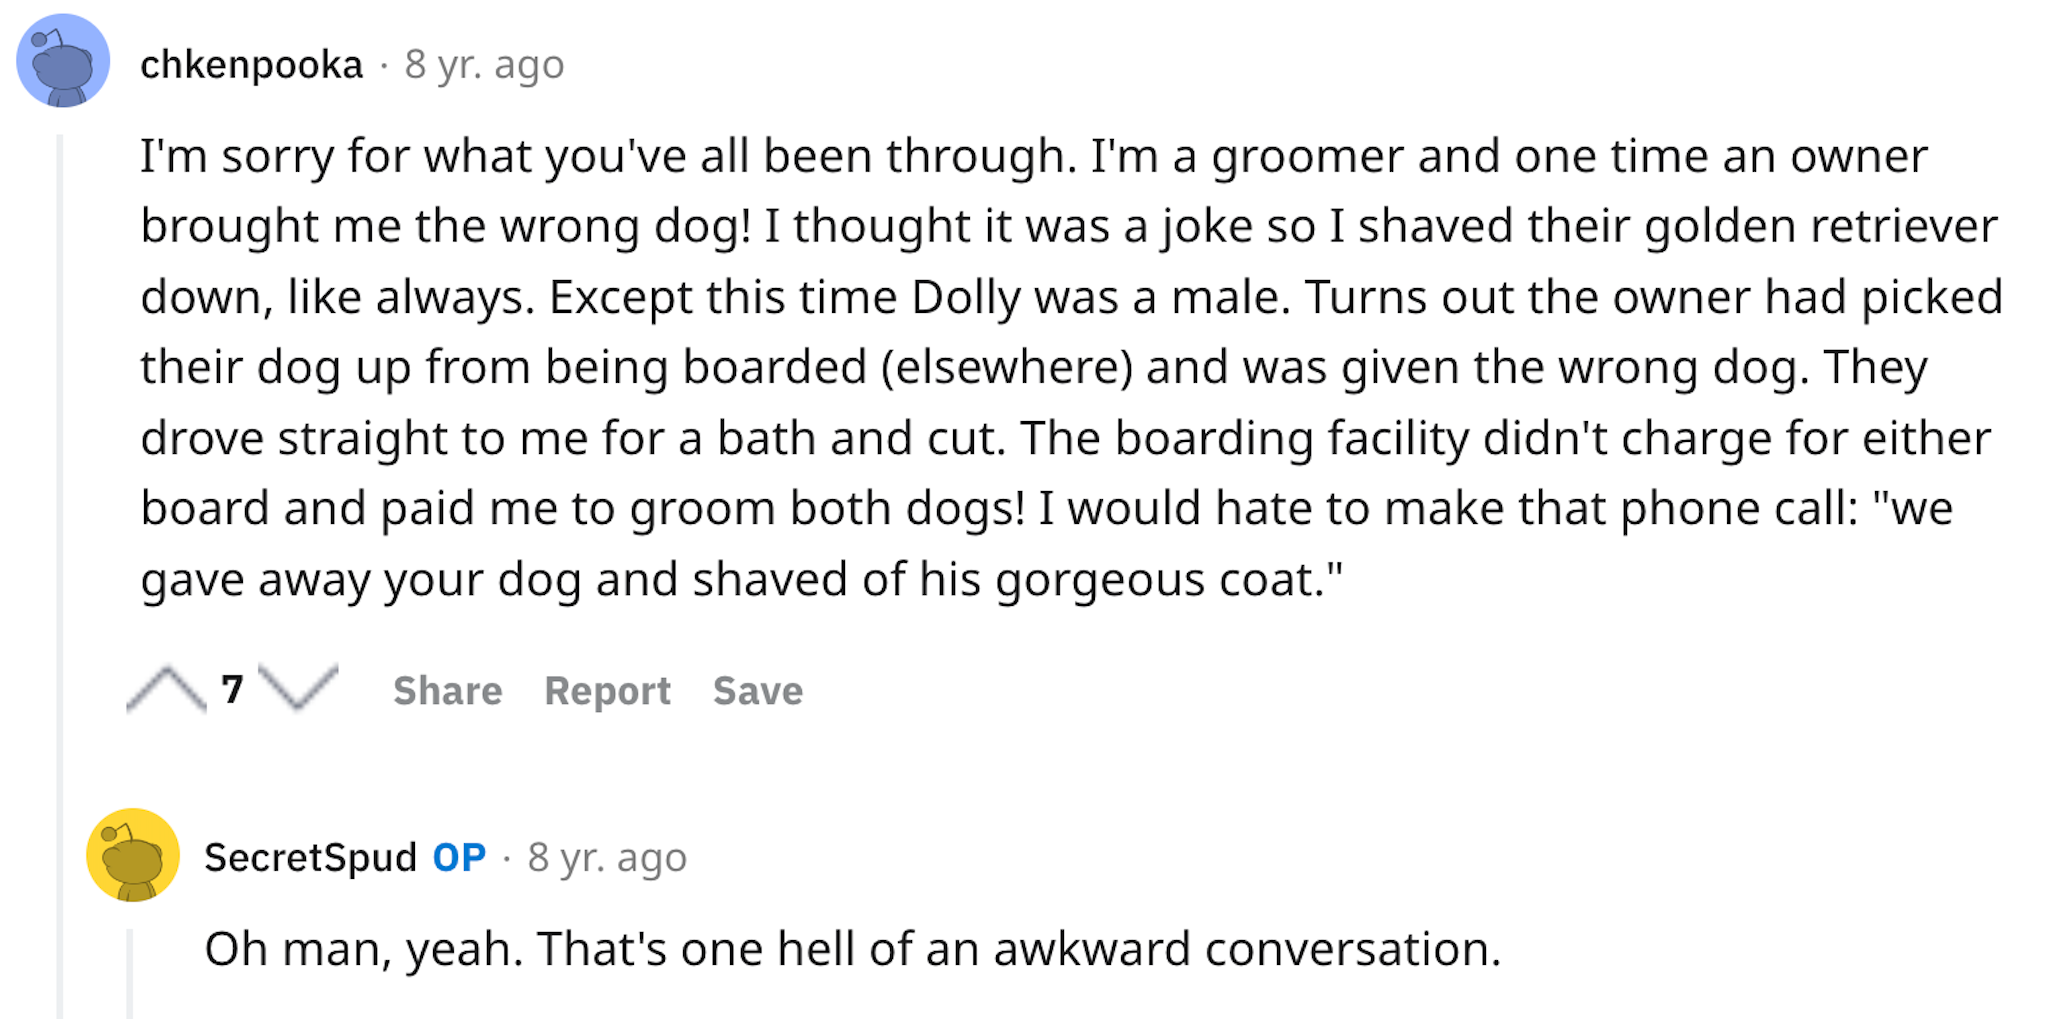Share chkenpooka's comment

pyautogui.click(x=447, y=691)
